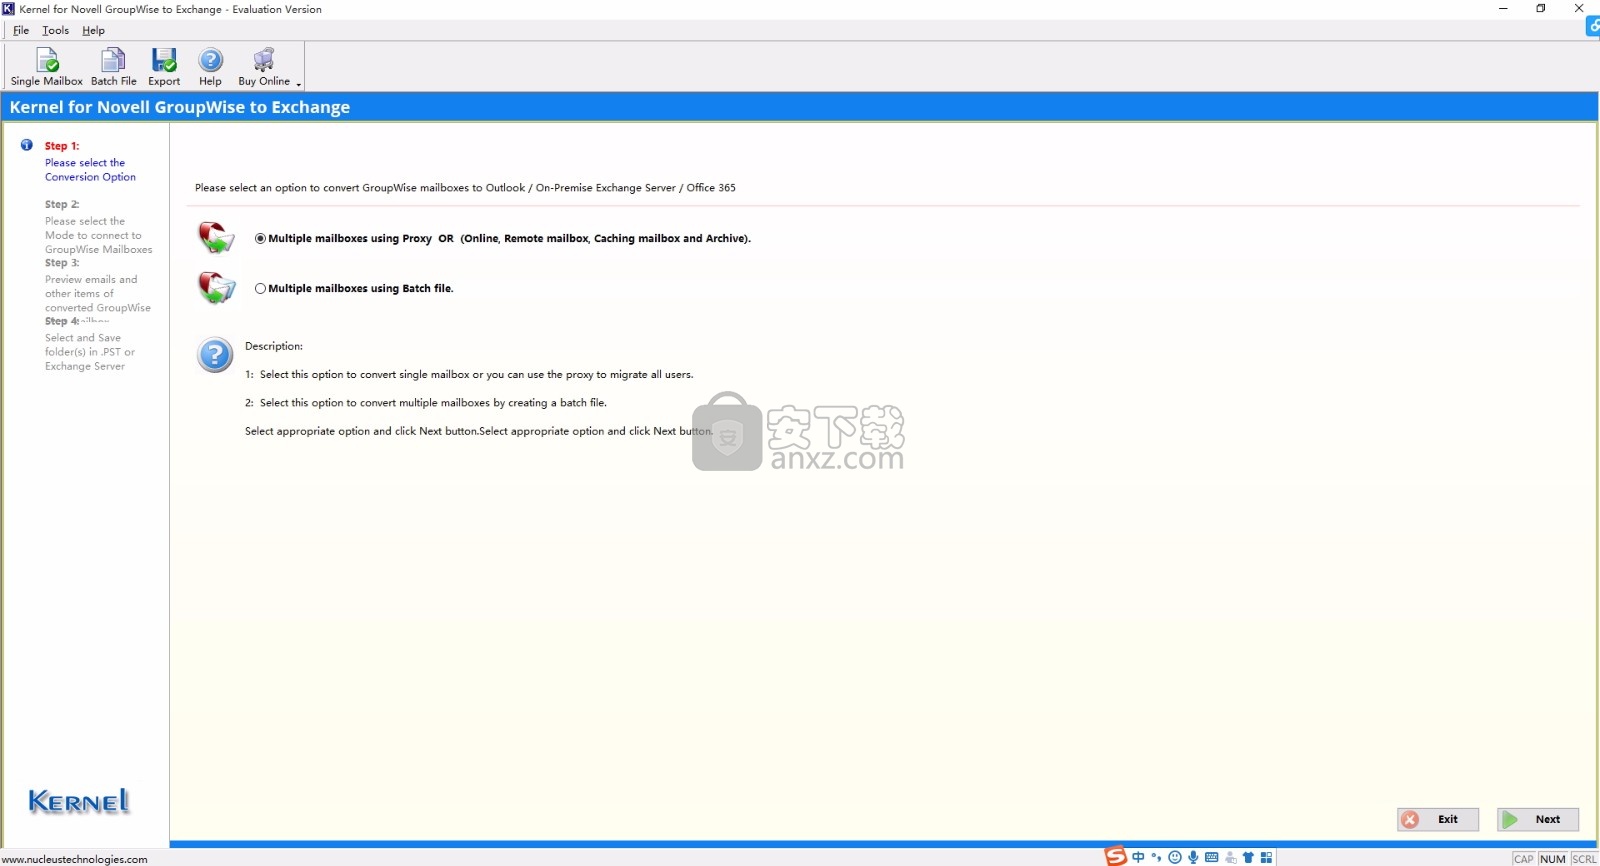The image size is (1600, 866).
Task: Click the microphone voice input icon
Action: (1193, 857)
